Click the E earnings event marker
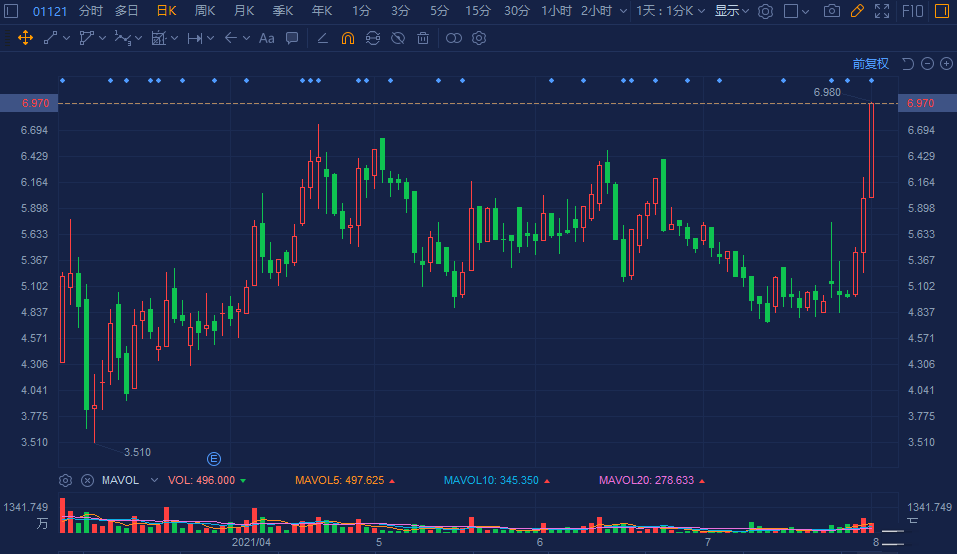957x554 pixels. click(214, 459)
